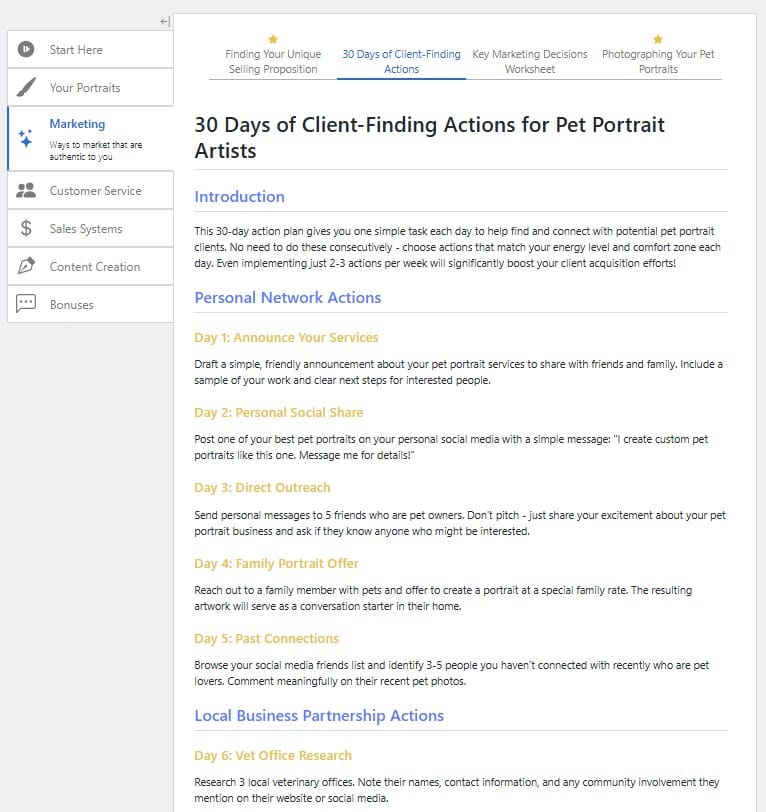Click the Personal Network Actions heading
This screenshot has width=766, height=812.
287,298
